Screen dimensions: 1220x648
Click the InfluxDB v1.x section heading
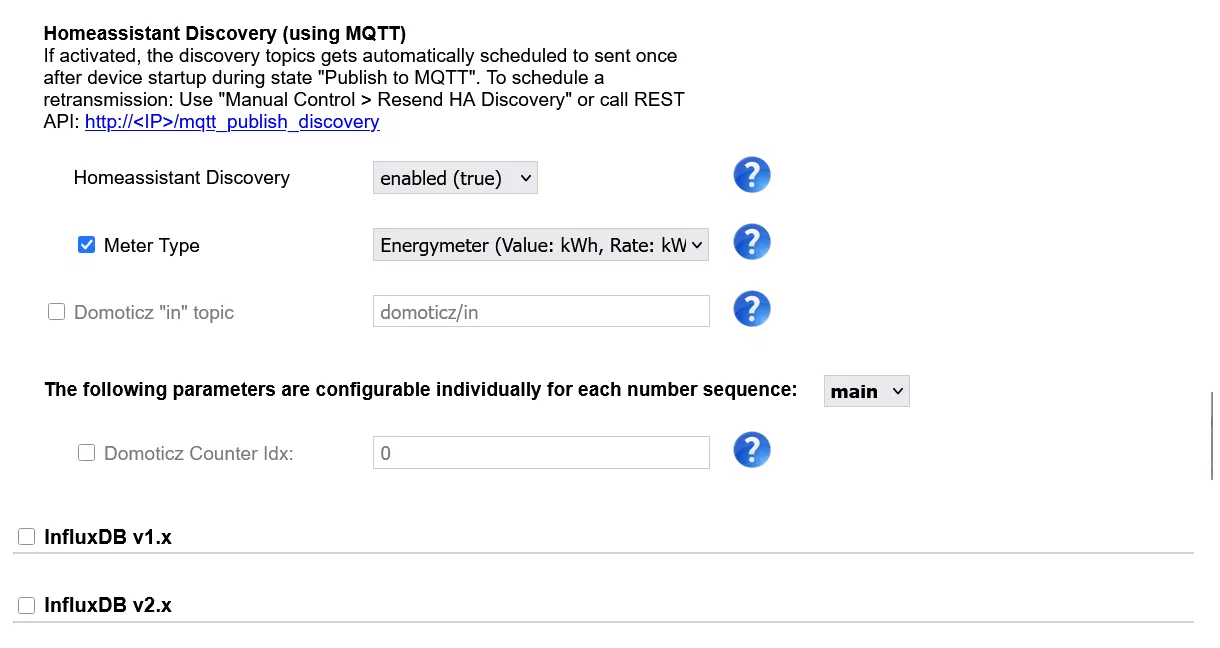(x=108, y=537)
